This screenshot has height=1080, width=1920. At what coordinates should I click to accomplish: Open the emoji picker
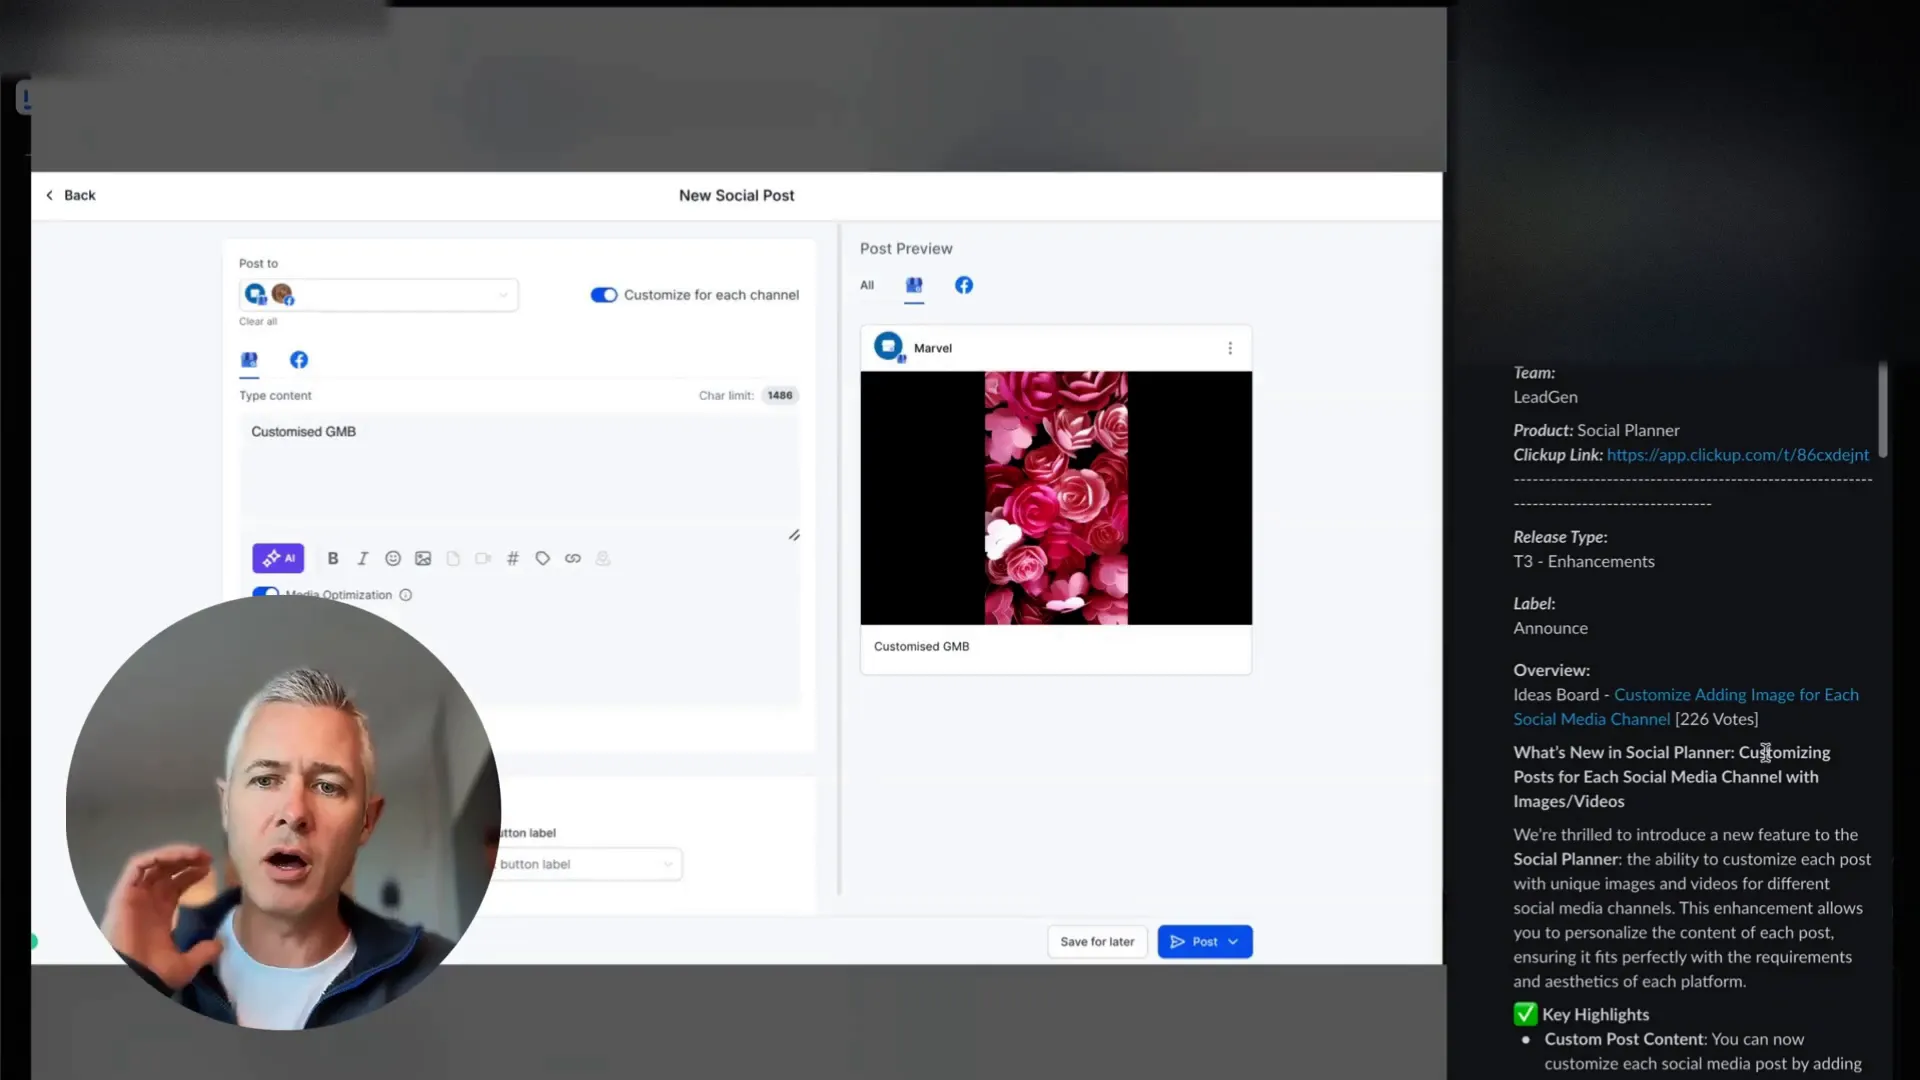393,558
